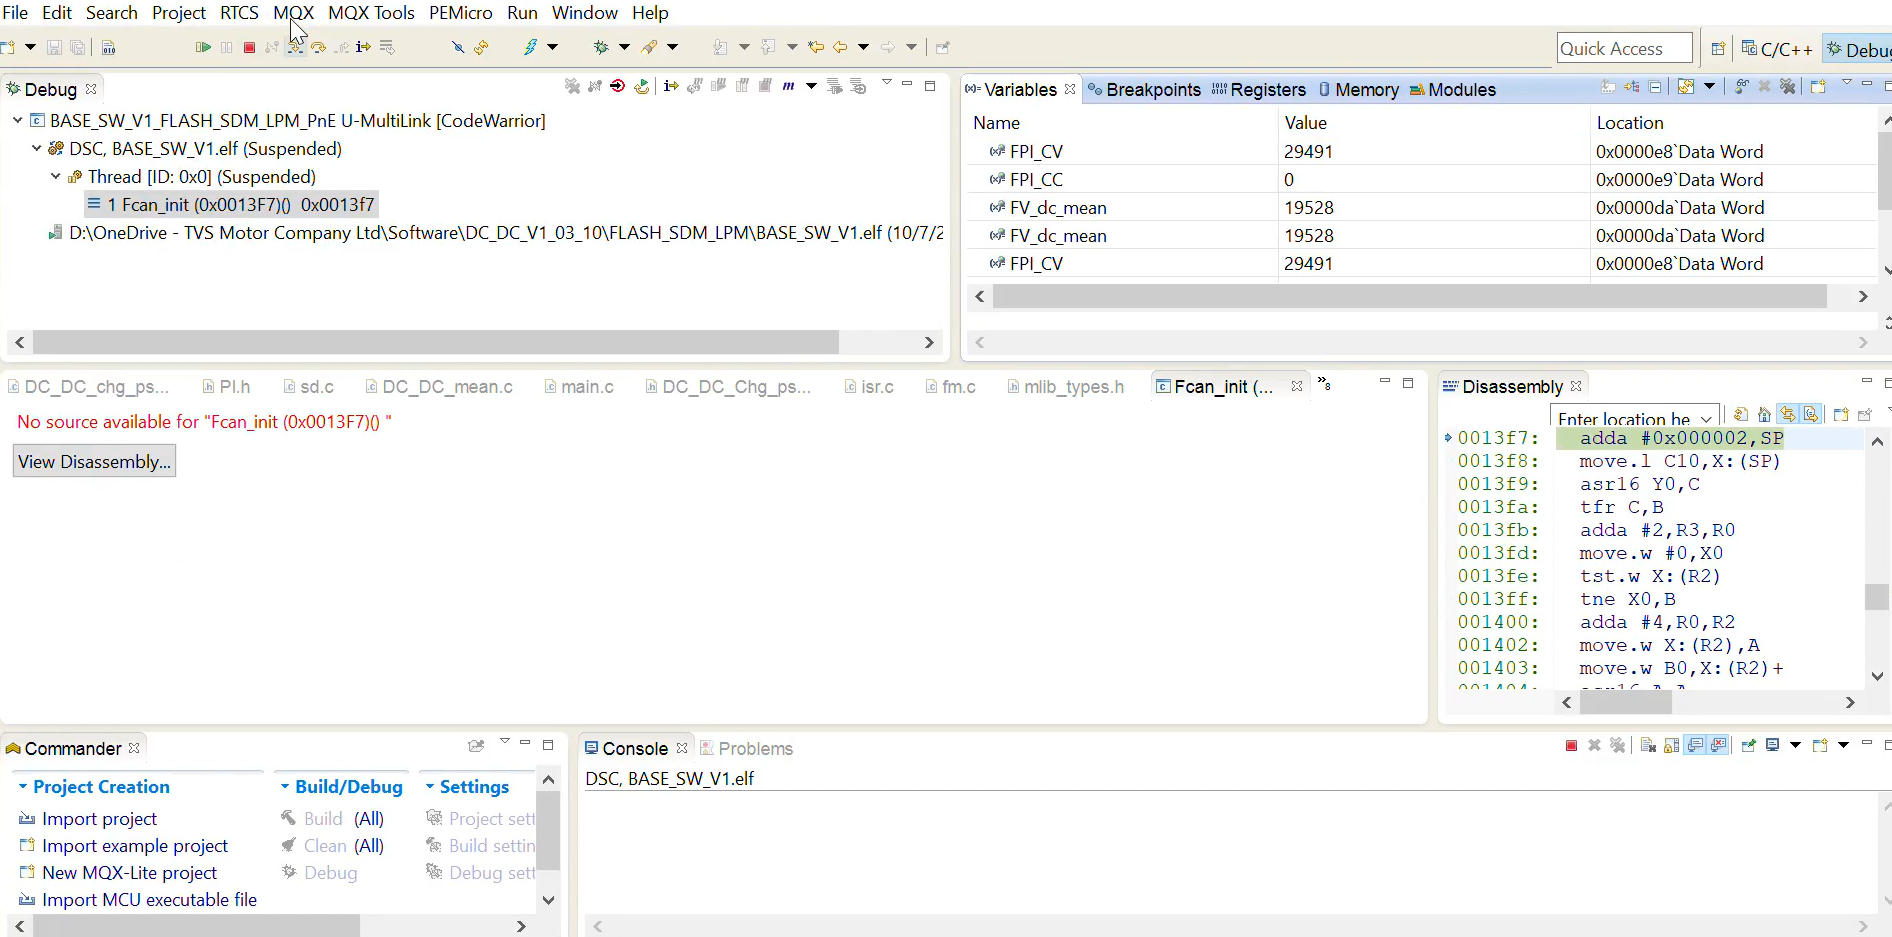Viewport: 1892px width, 937px height.
Task: Terminate debug session with red stop icon
Action: (x=249, y=46)
